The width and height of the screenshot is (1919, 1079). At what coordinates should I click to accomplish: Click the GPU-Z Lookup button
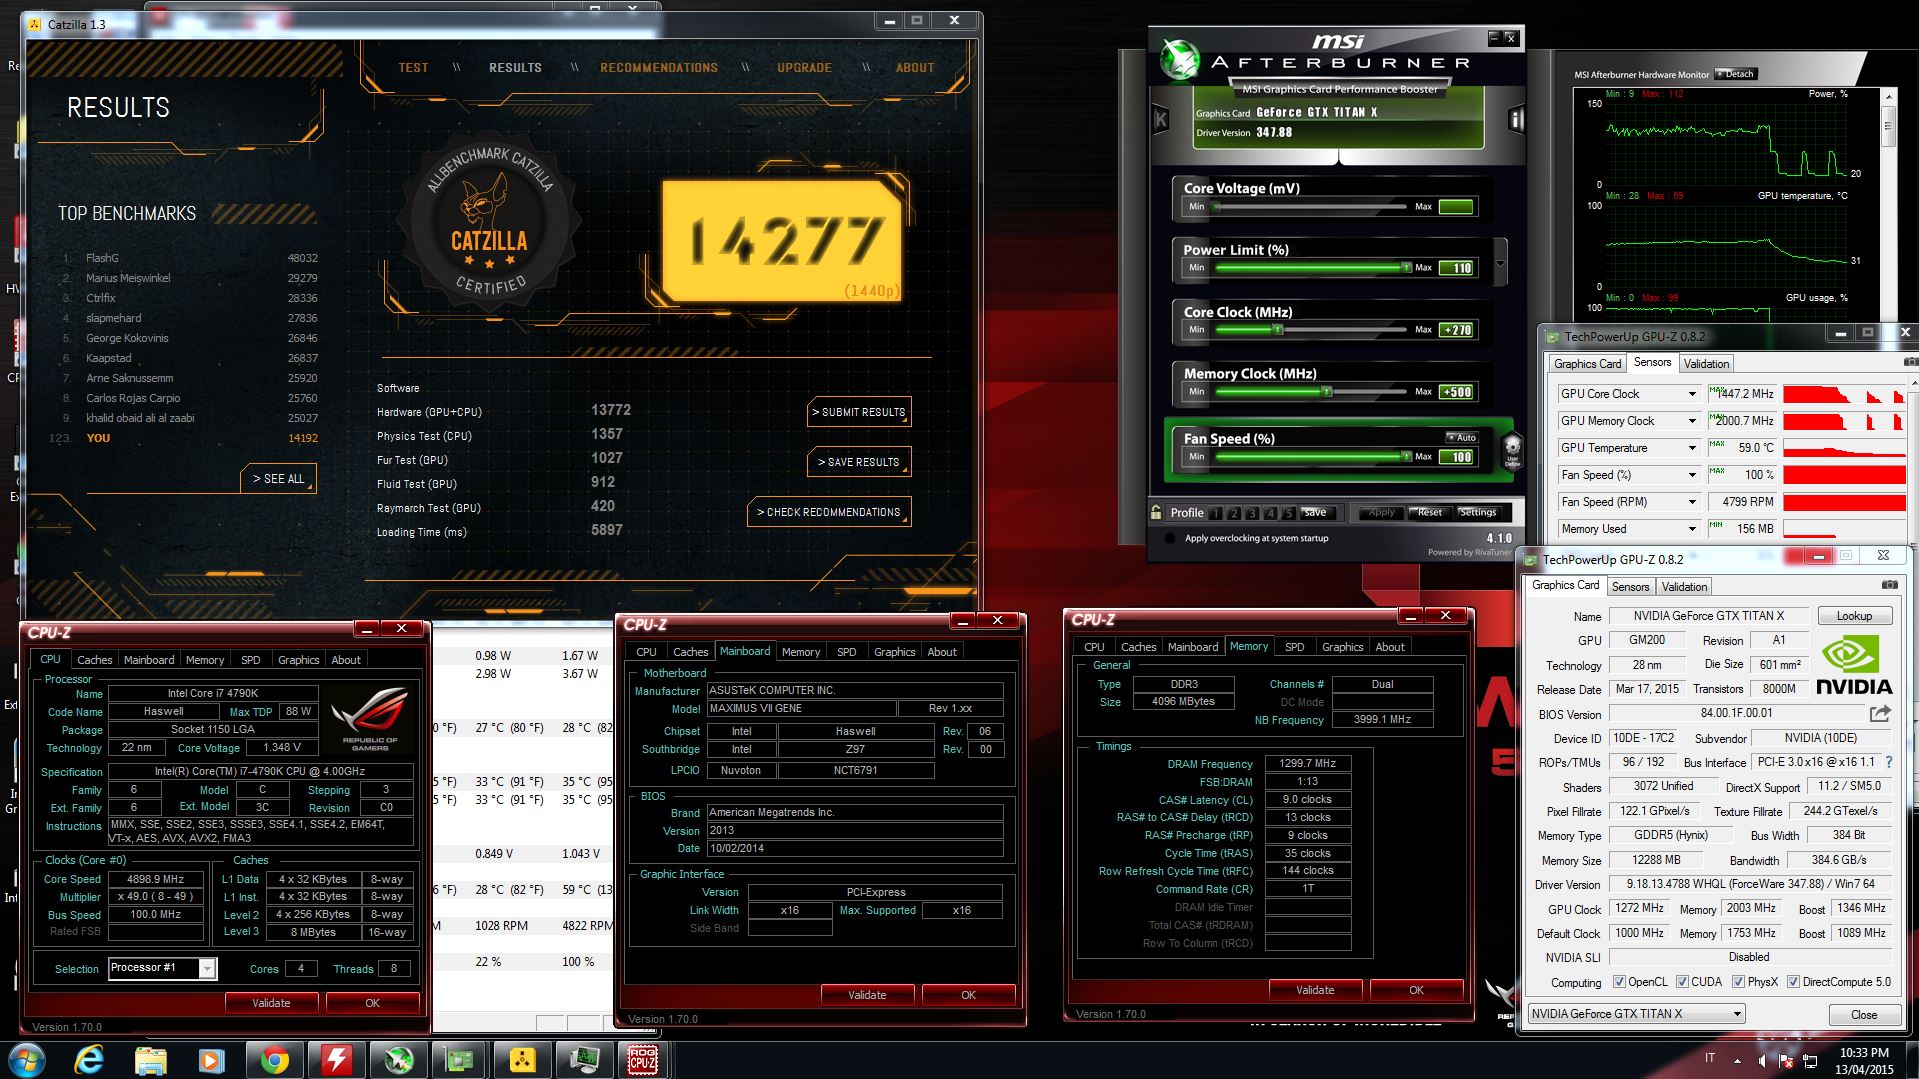click(x=1853, y=616)
